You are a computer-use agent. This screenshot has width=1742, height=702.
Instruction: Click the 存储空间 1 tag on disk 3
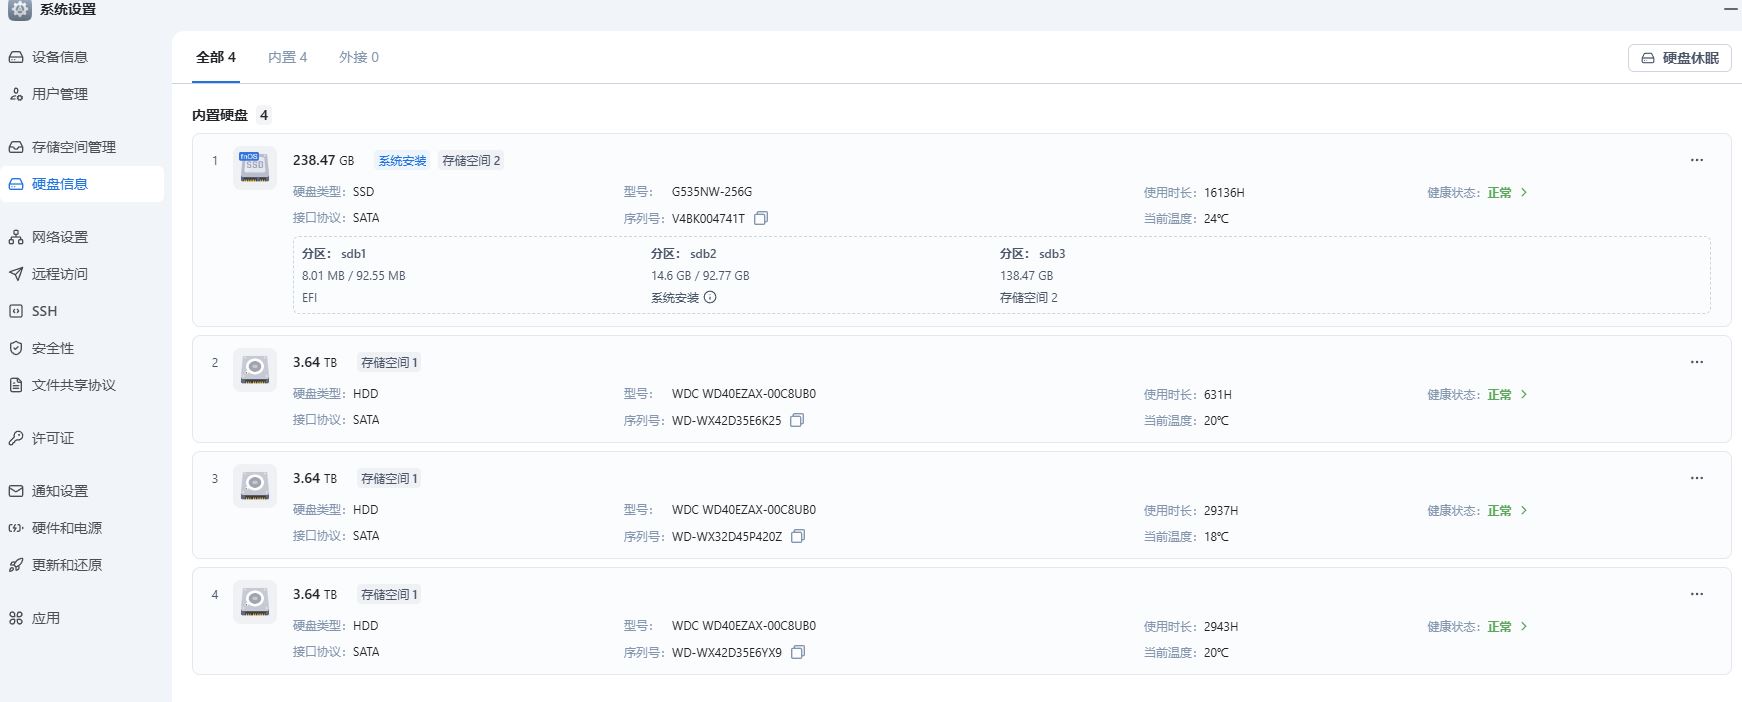389,479
